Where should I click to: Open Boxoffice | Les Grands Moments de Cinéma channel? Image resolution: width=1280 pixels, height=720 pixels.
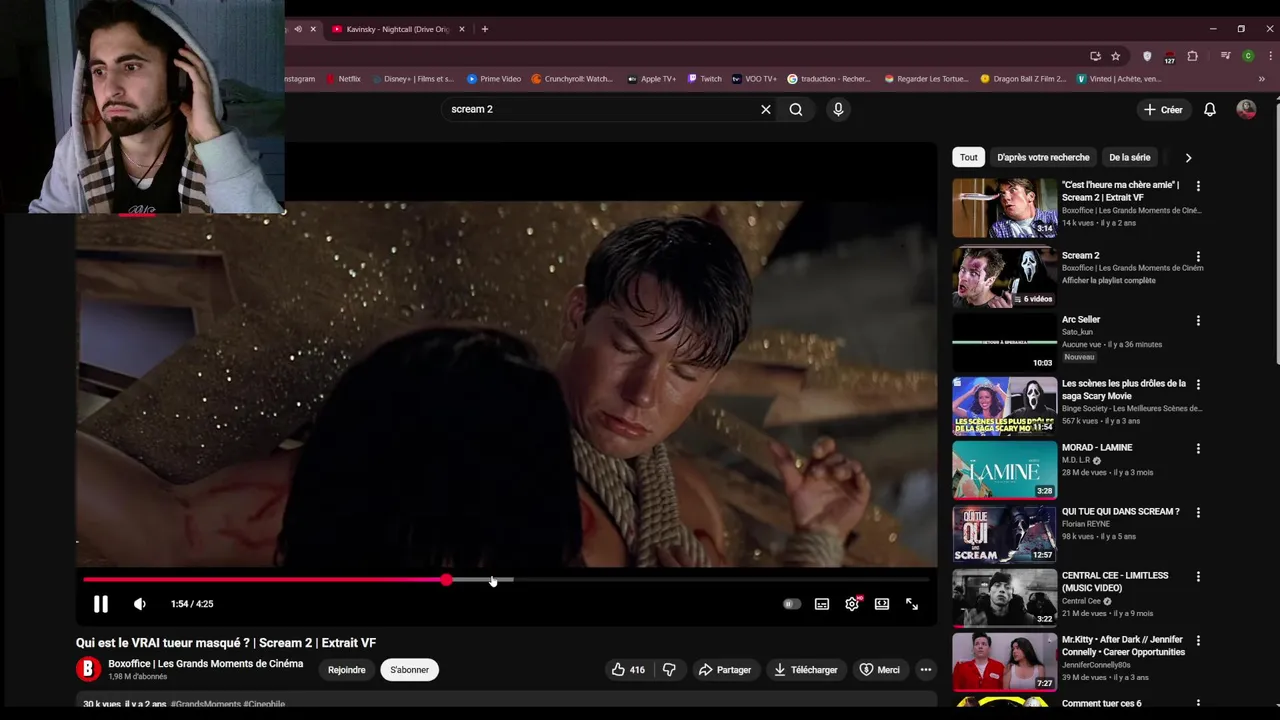tap(205, 664)
